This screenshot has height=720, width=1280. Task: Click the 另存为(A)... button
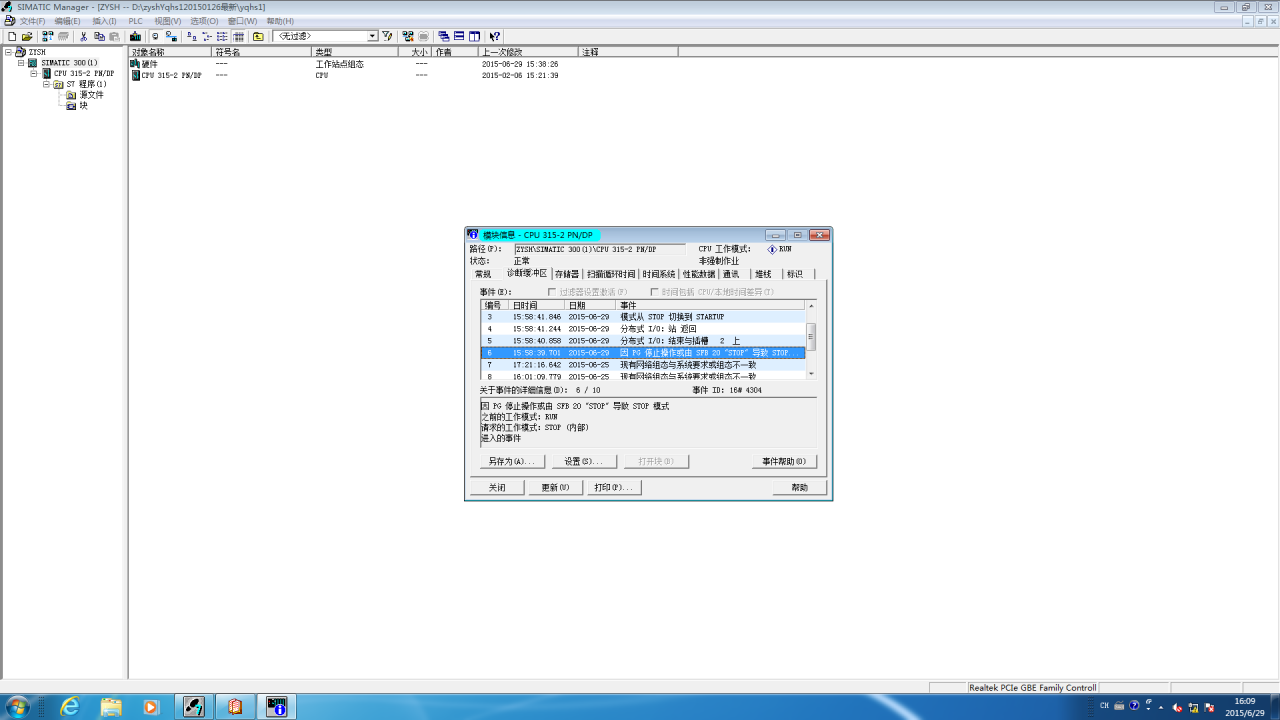pos(512,462)
